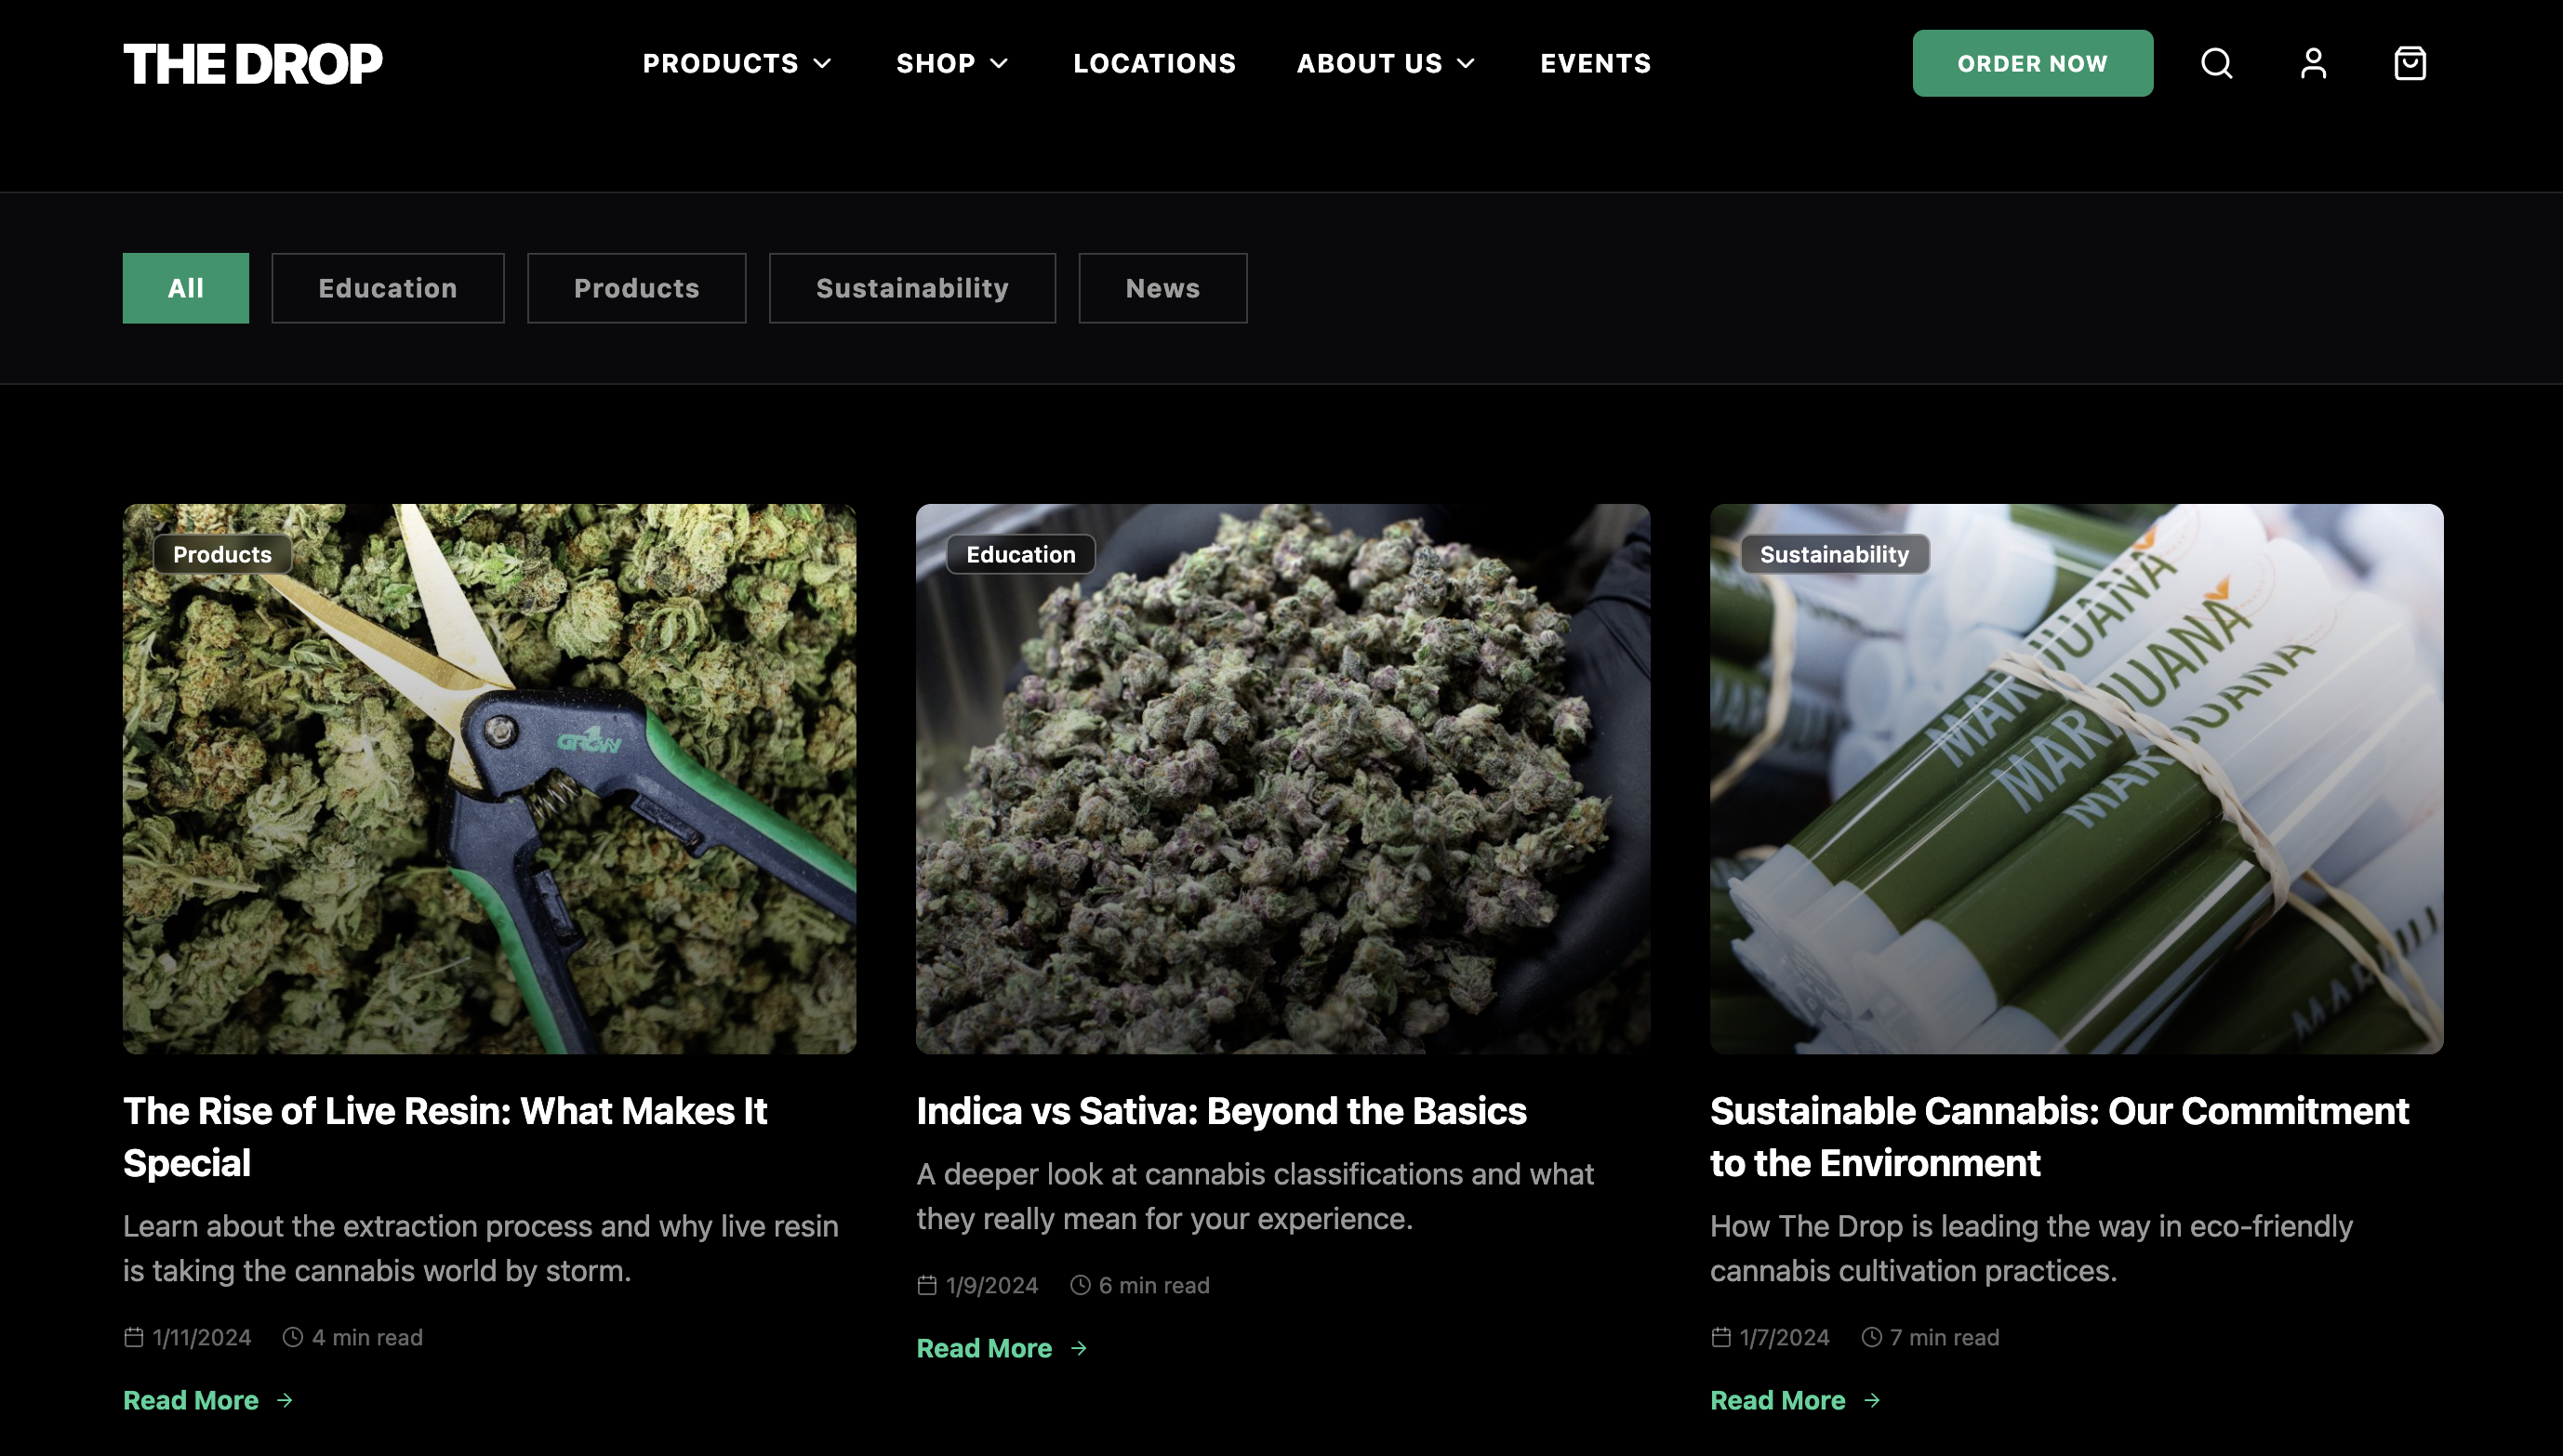Click the Sustainability badge on third card

(1835, 554)
